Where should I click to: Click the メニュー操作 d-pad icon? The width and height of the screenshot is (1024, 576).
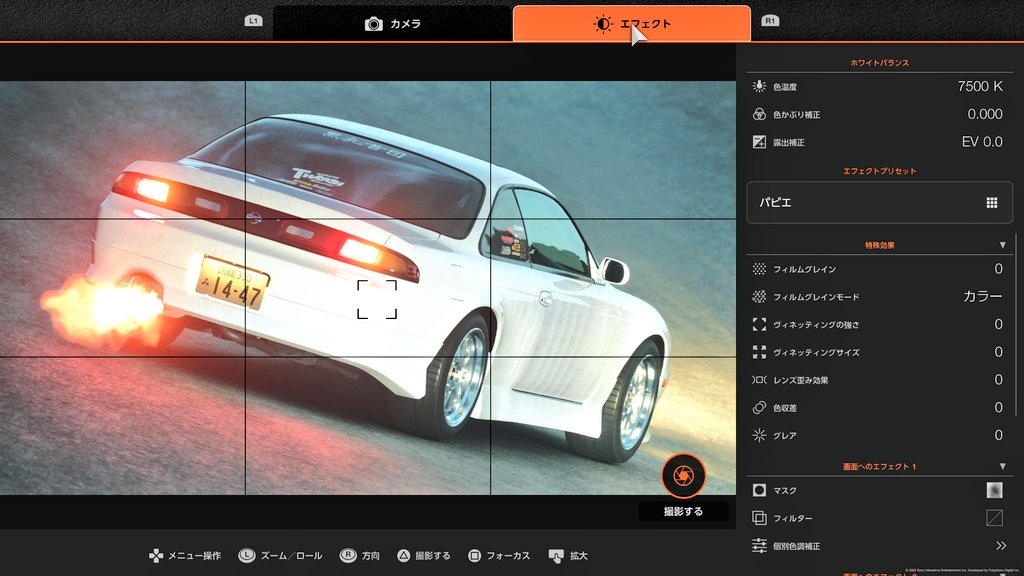(x=156, y=556)
